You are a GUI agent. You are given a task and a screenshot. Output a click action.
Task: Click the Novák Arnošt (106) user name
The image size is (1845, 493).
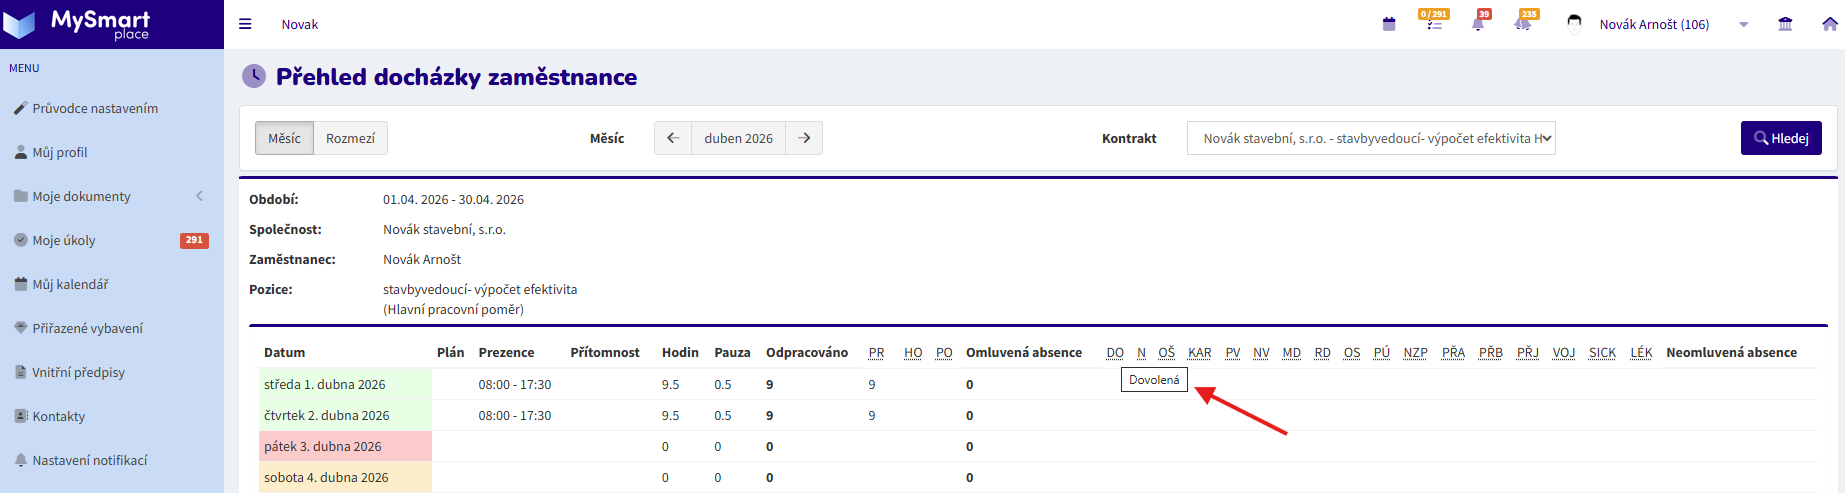point(1654,24)
